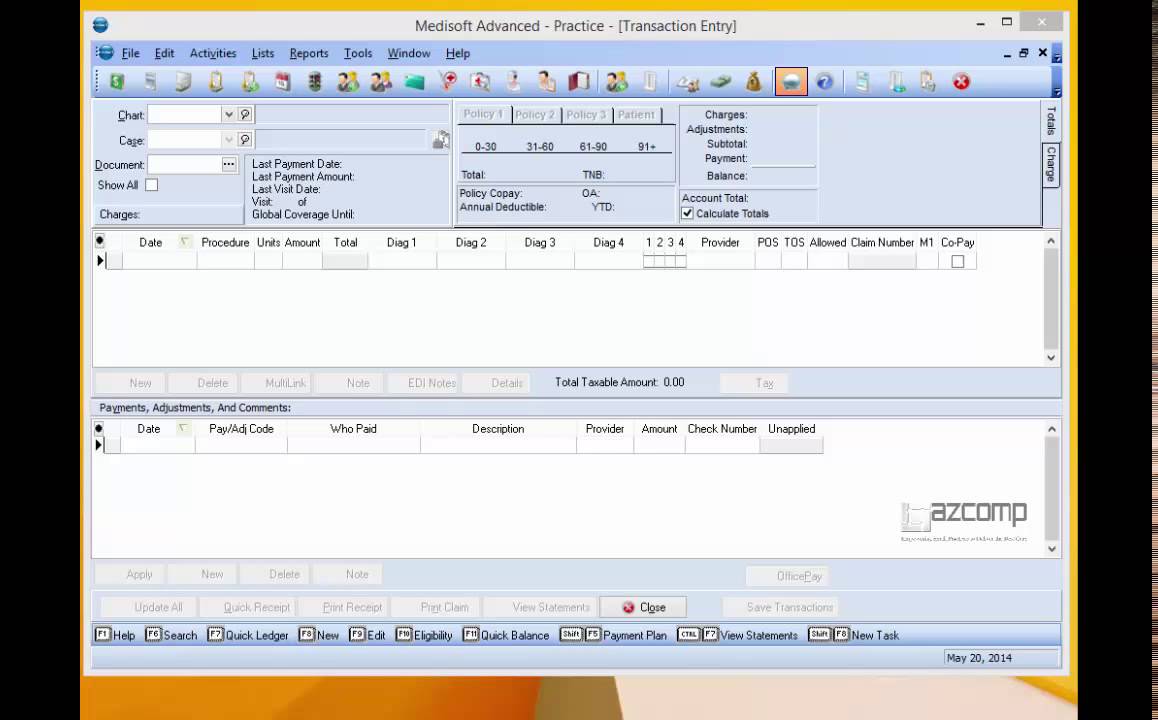Open the Document ellipsis browse button
Viewport: 1158px width, 720px height.
[x=229, y=165]
